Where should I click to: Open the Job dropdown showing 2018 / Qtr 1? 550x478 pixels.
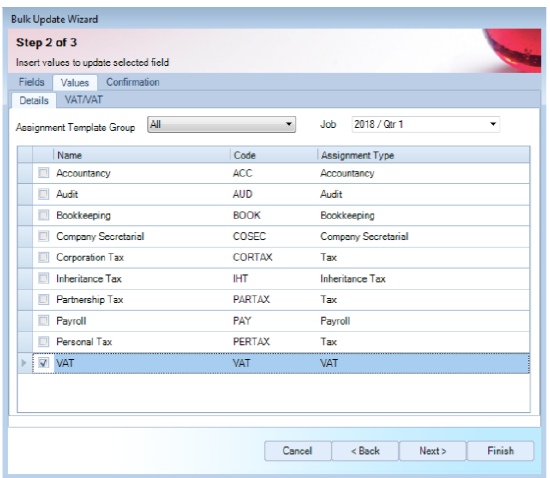[x=425, y=124]
